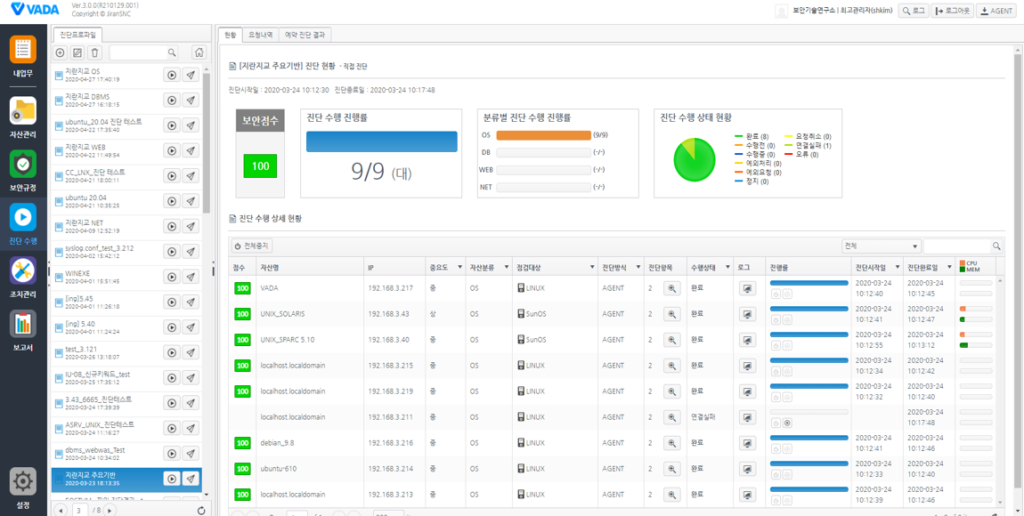Run diagnosis for 지란지교 OS profile

point(171,74)
